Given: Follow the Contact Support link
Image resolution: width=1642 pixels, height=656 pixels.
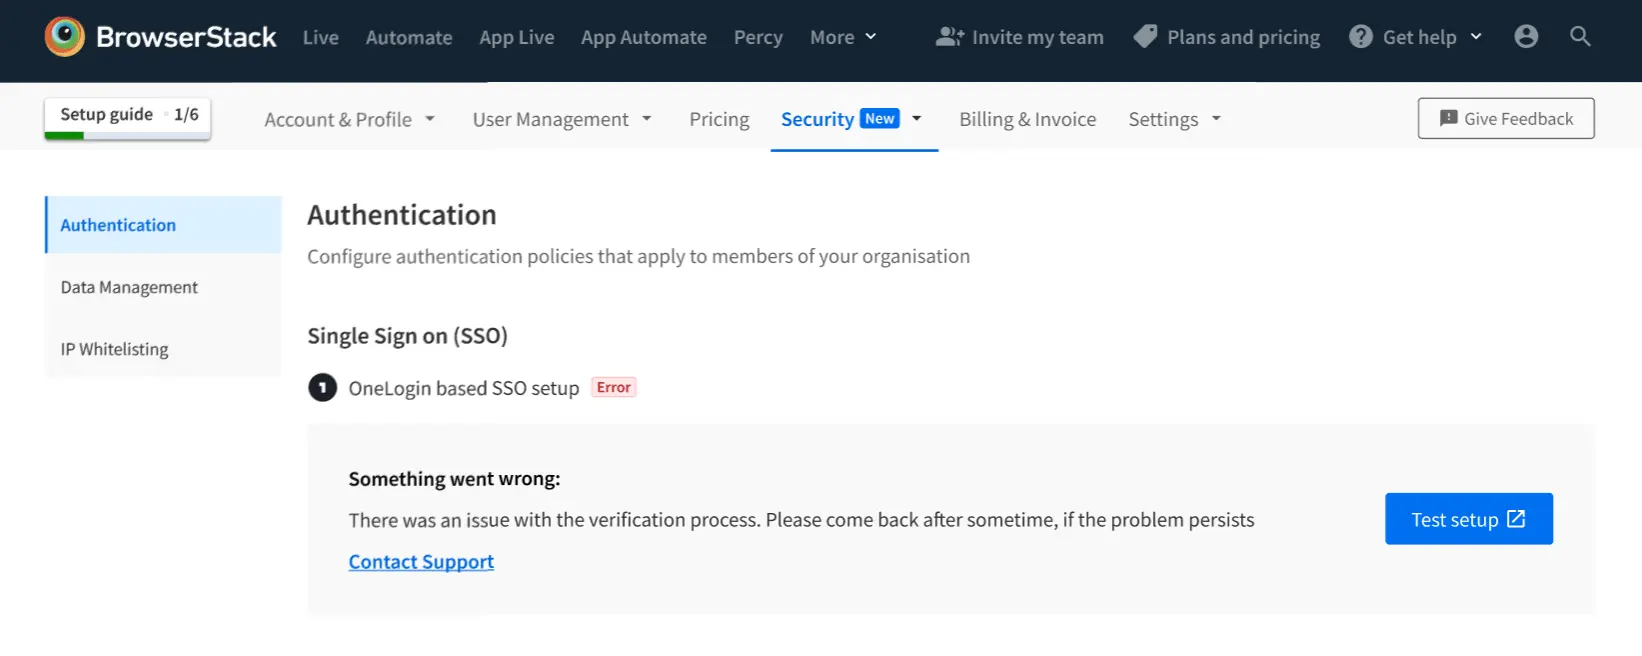Looking at the screenshot, I should click(x=421, y=562).
